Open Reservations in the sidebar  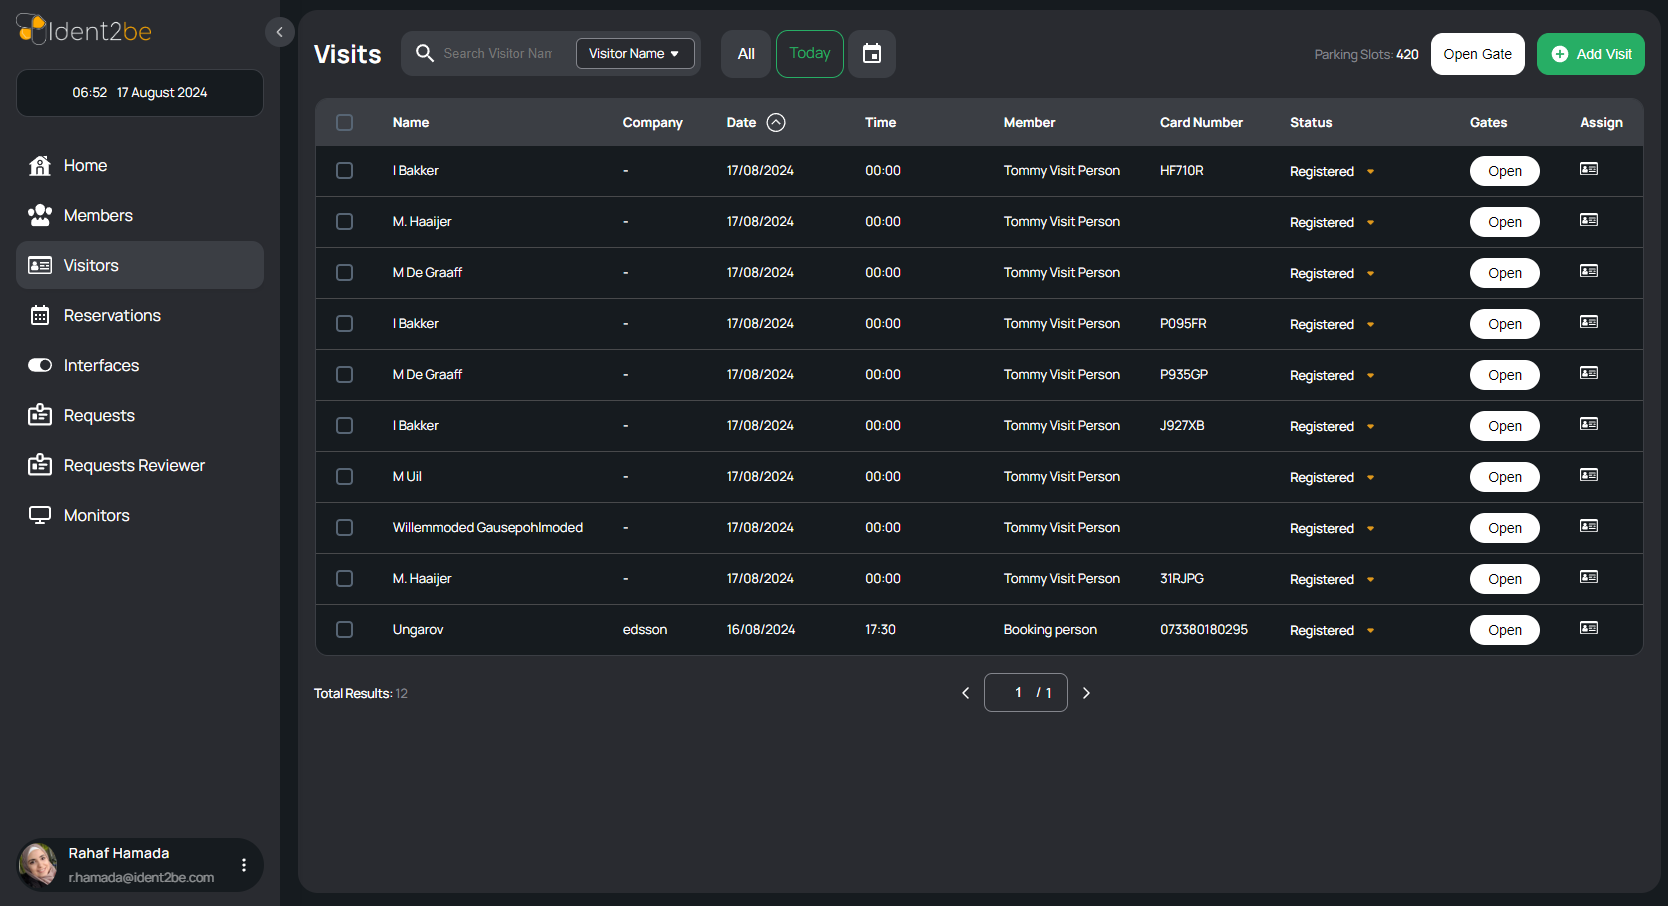(x=112, y=316)
